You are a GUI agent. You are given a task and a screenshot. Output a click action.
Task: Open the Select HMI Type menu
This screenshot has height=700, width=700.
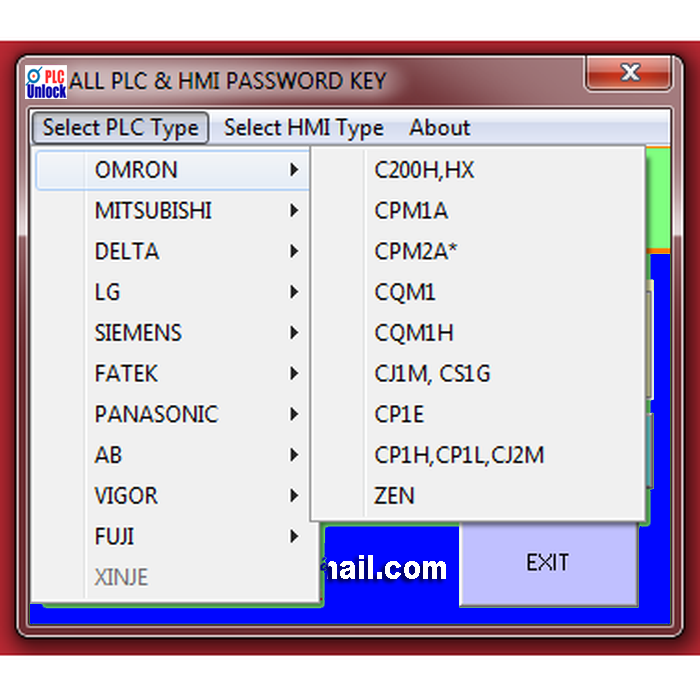tap(303, 128)
